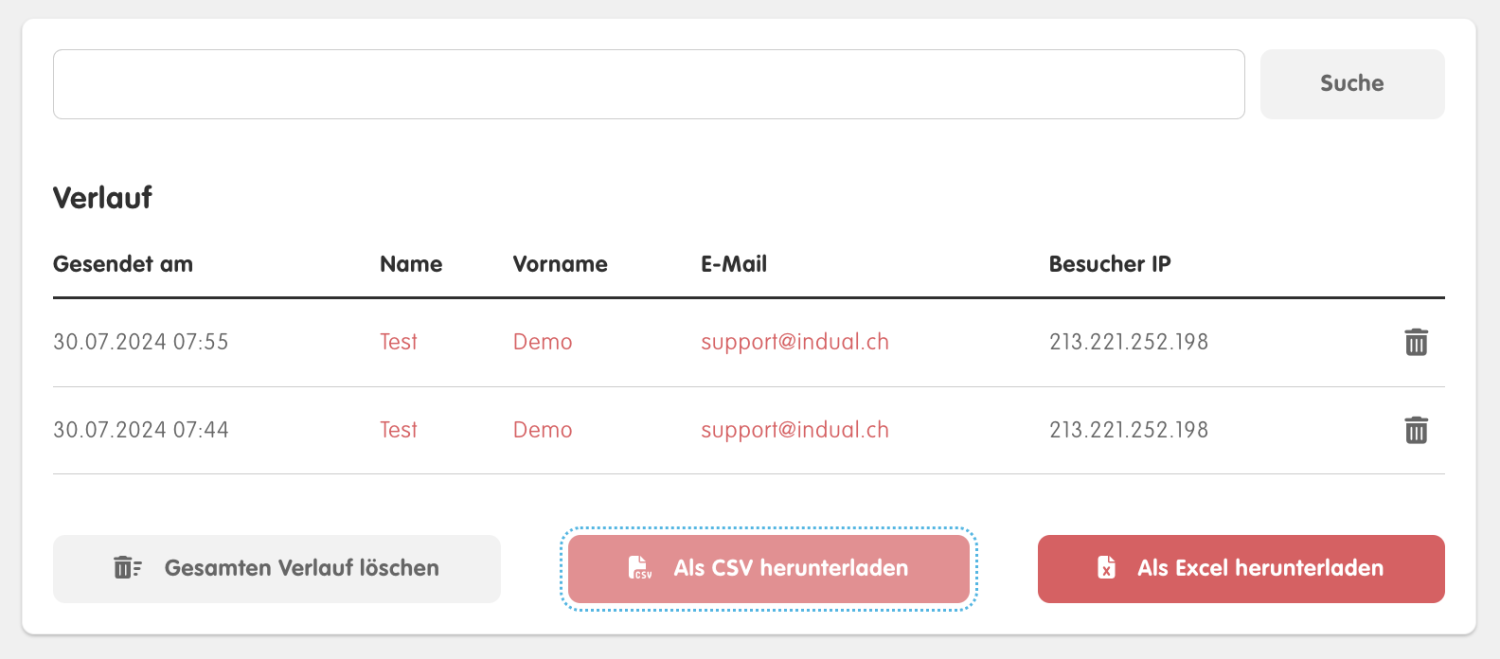Open support@indual.ch link in first row

point(795,342)
